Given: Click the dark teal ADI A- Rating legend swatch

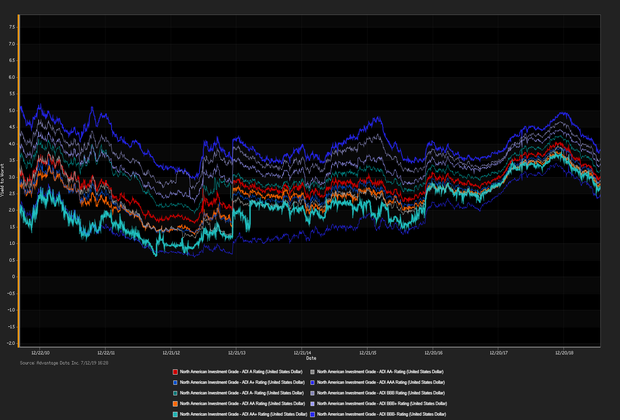Looking at the screenshot, I should [175, 394].
